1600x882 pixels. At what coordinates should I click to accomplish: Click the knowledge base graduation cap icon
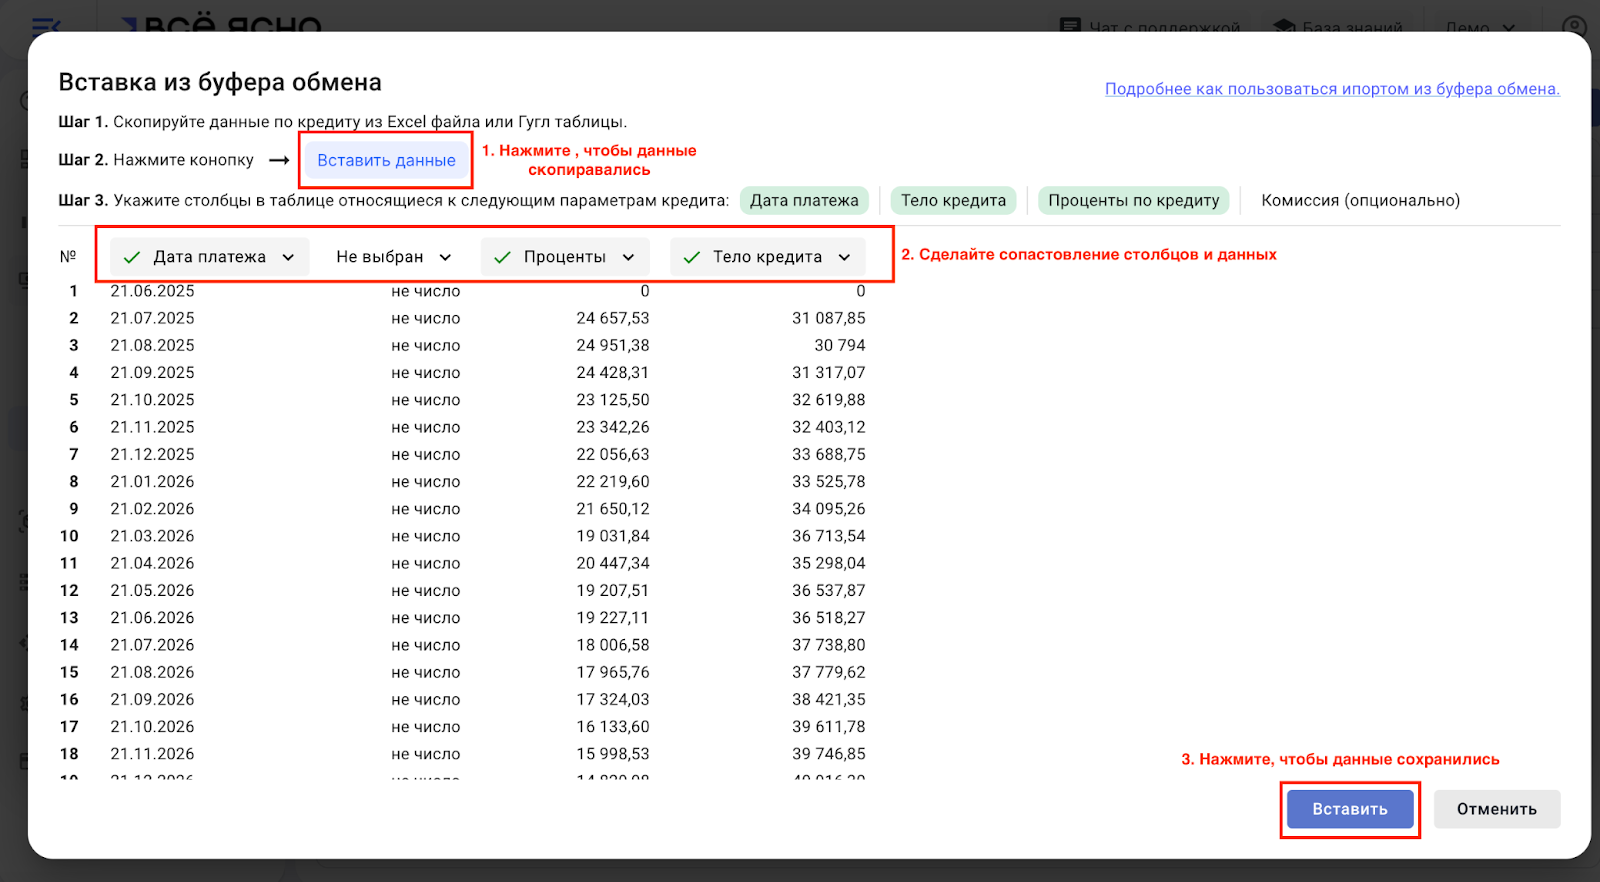[1284, 25]
